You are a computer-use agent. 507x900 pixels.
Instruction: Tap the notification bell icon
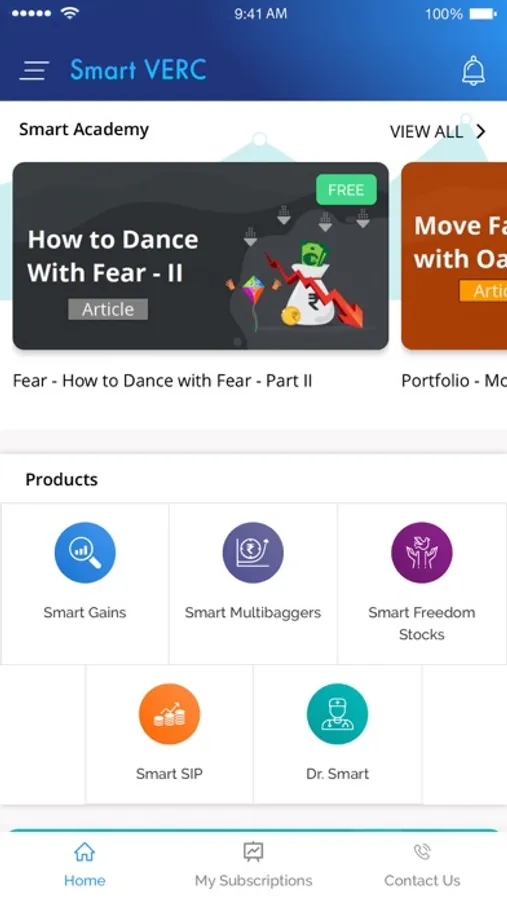click(x=473, y=71)
